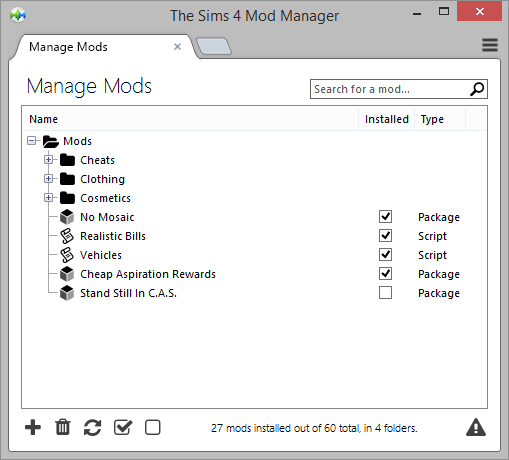This screenshot has height=460, width=509.
Task: Maximize the Mod Manager window
Action: [x=444, y=12]
